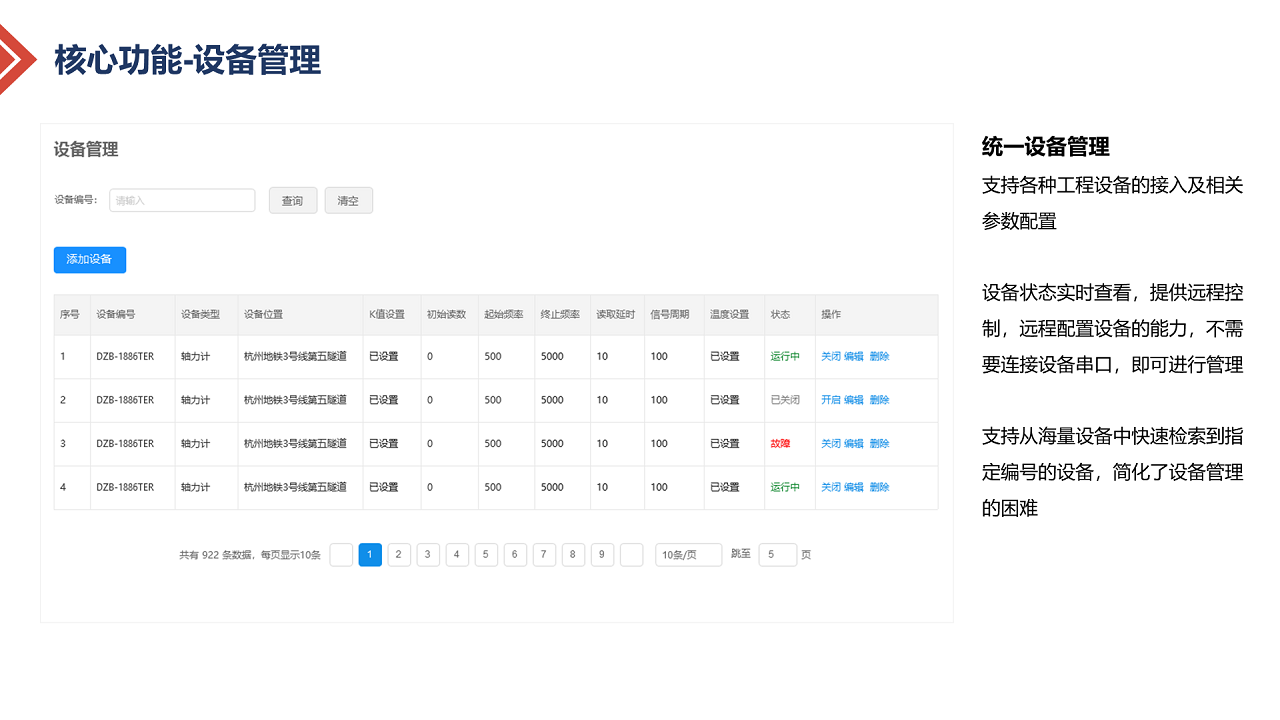Click 编辑 link in row 2
Screen dimensions: 1280x720
tap(854, 400)
